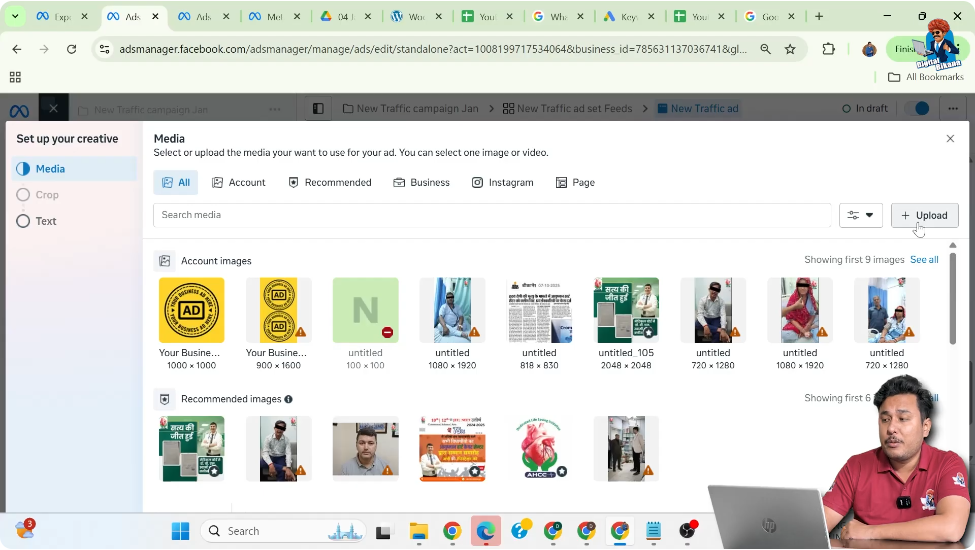Select the All media tab
This screenshot has height=550, width=975.
pyautogui.click(x=176, y=183)
